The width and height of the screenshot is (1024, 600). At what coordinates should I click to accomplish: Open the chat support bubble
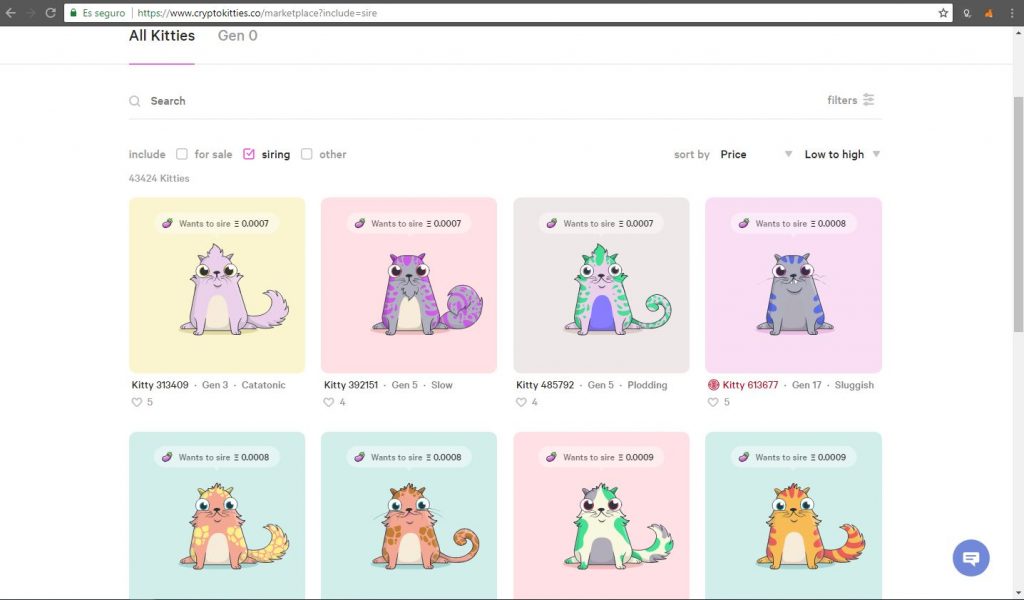tap(971, 558)
